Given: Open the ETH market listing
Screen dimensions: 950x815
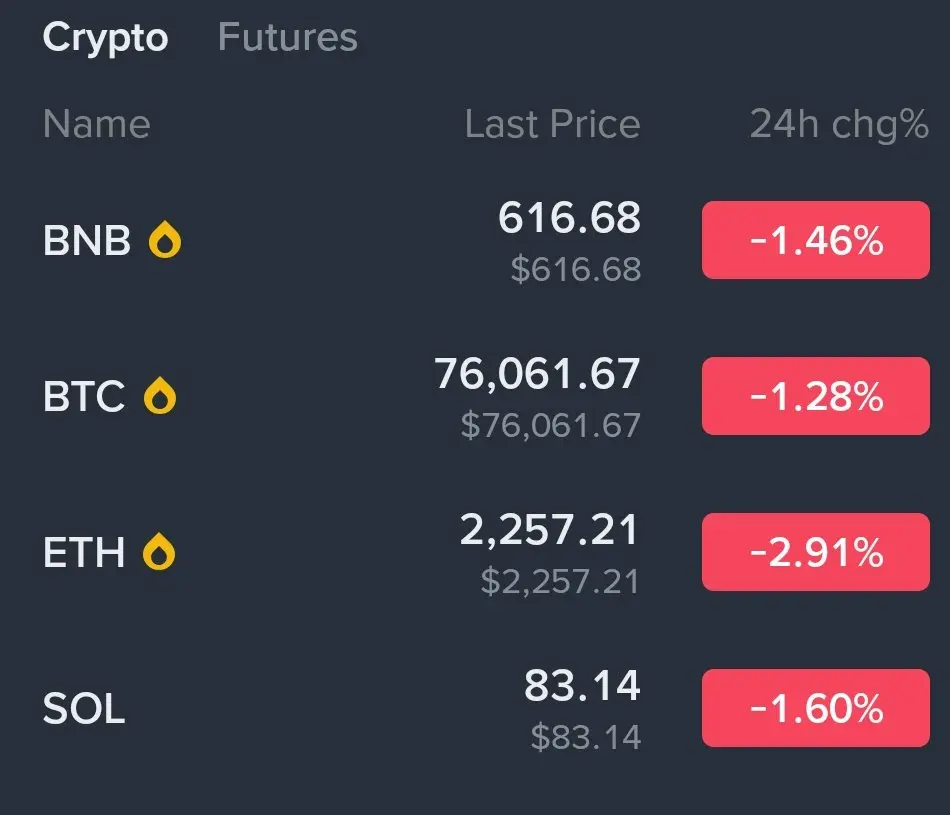Looking at the screenshot, I should tap(475, 552).
